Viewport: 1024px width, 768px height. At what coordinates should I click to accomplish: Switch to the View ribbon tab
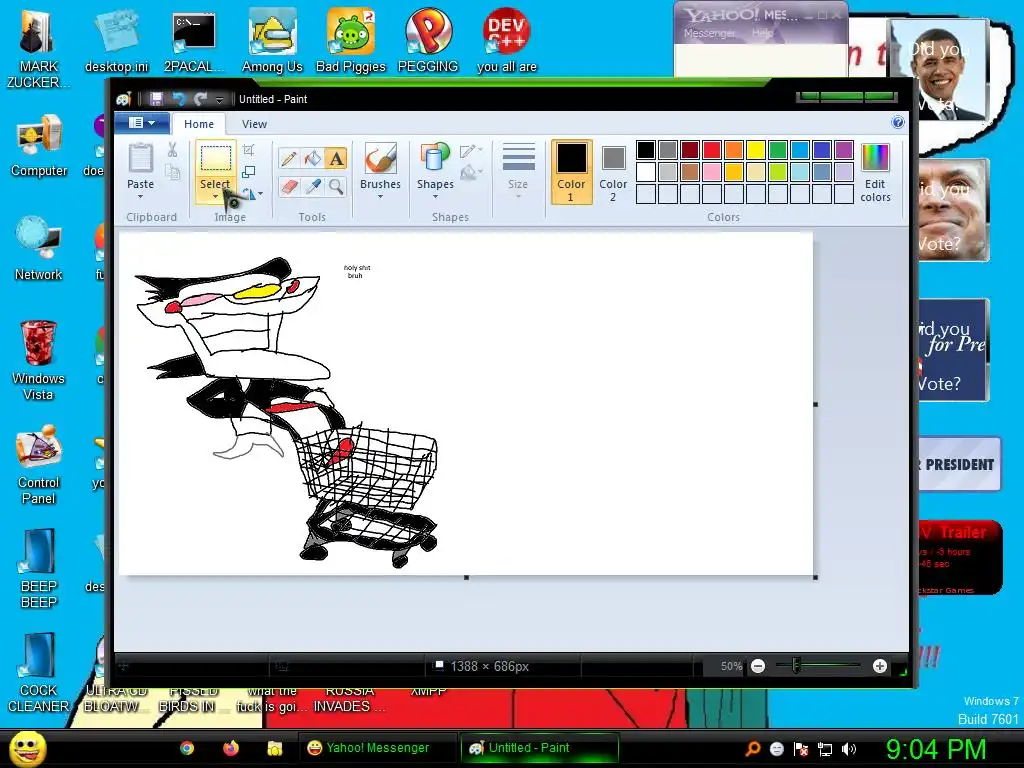pos(254,124)
